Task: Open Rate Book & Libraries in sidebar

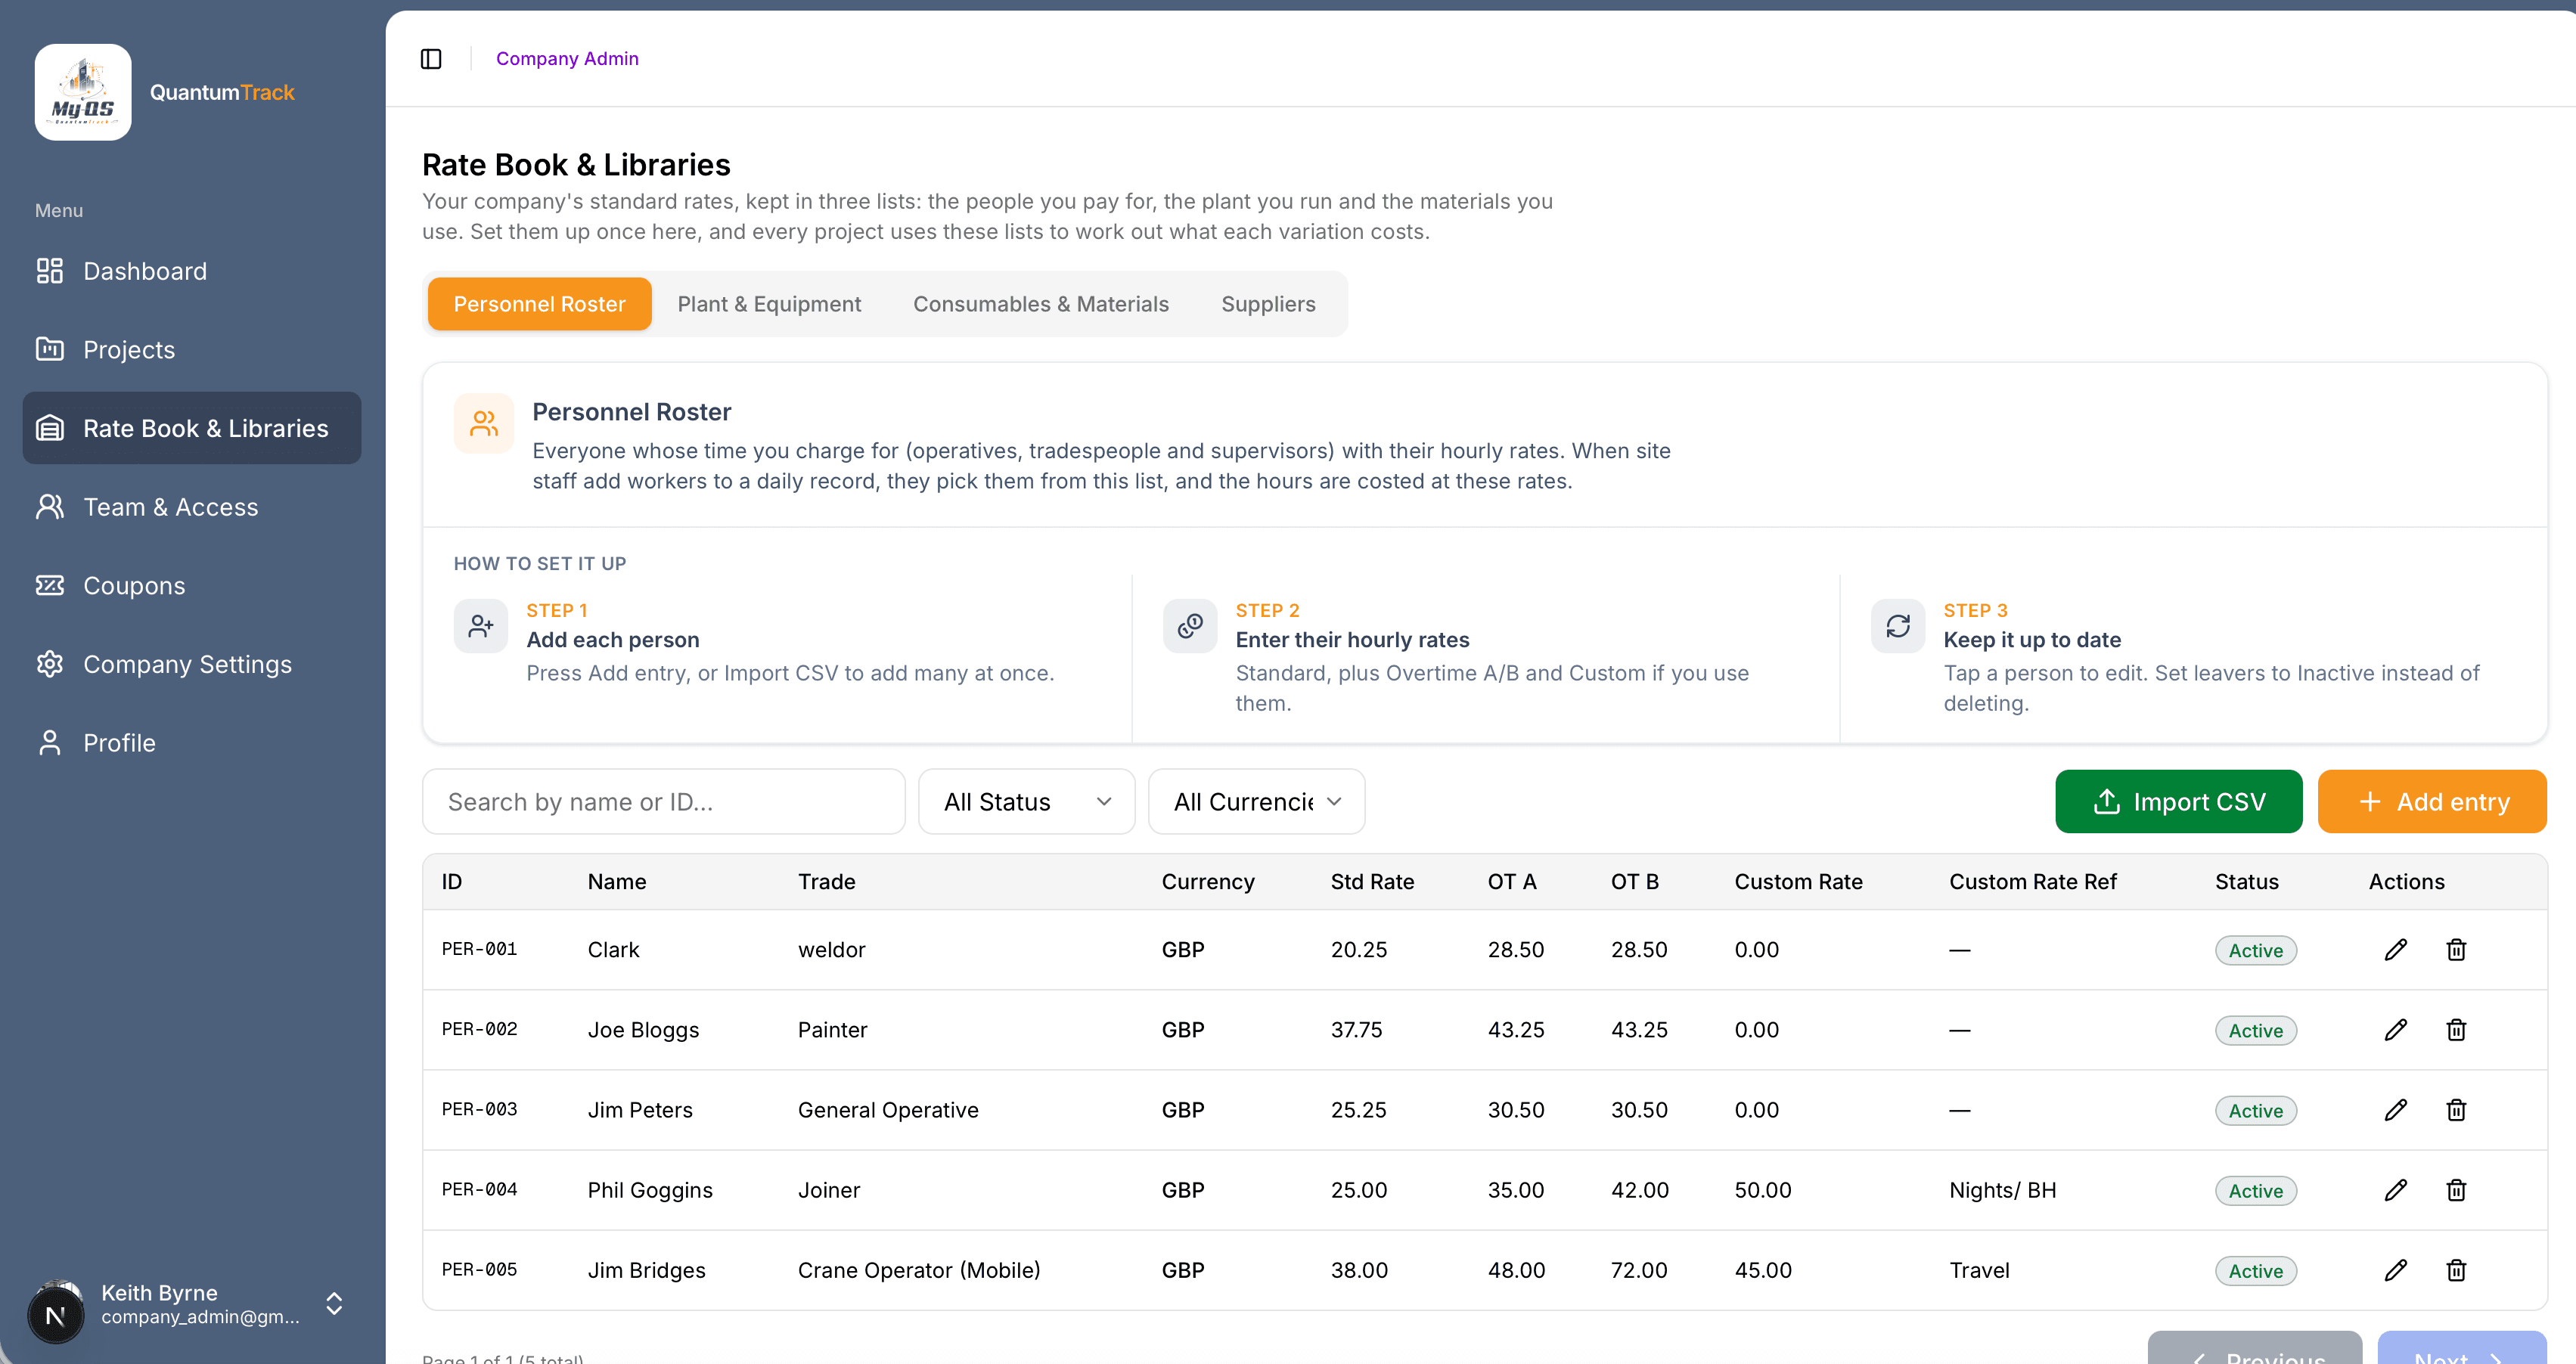Action: coord(192,428)
